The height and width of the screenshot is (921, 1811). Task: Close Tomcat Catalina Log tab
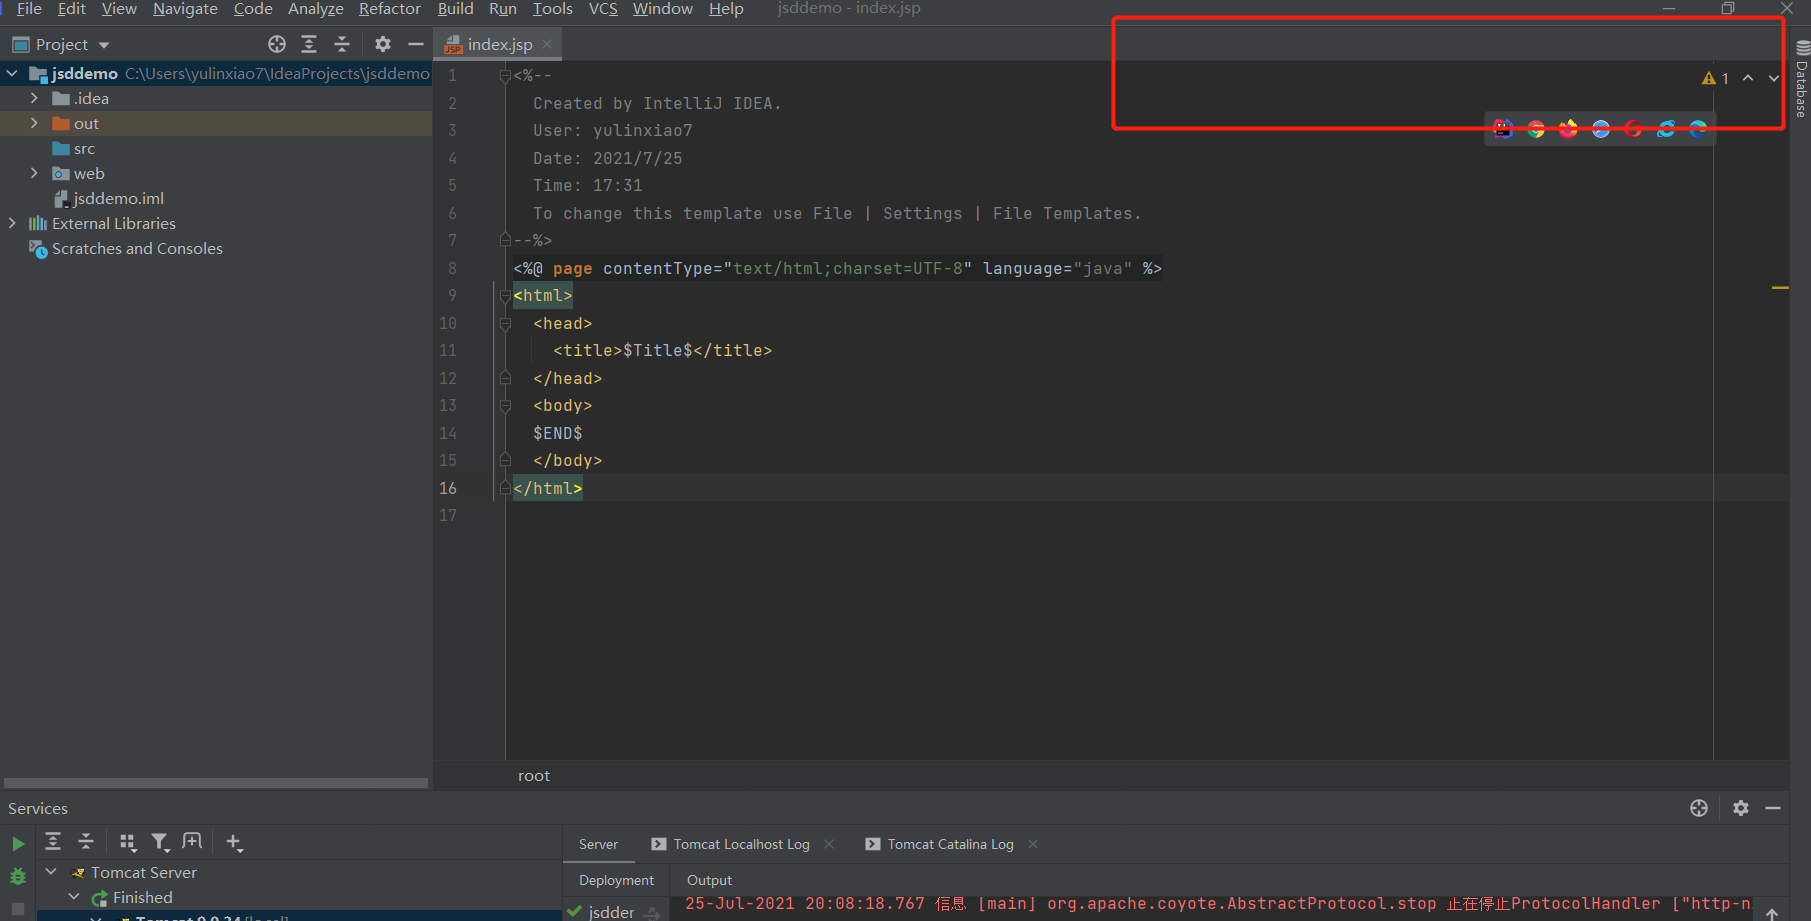(x=1033, y=844)
